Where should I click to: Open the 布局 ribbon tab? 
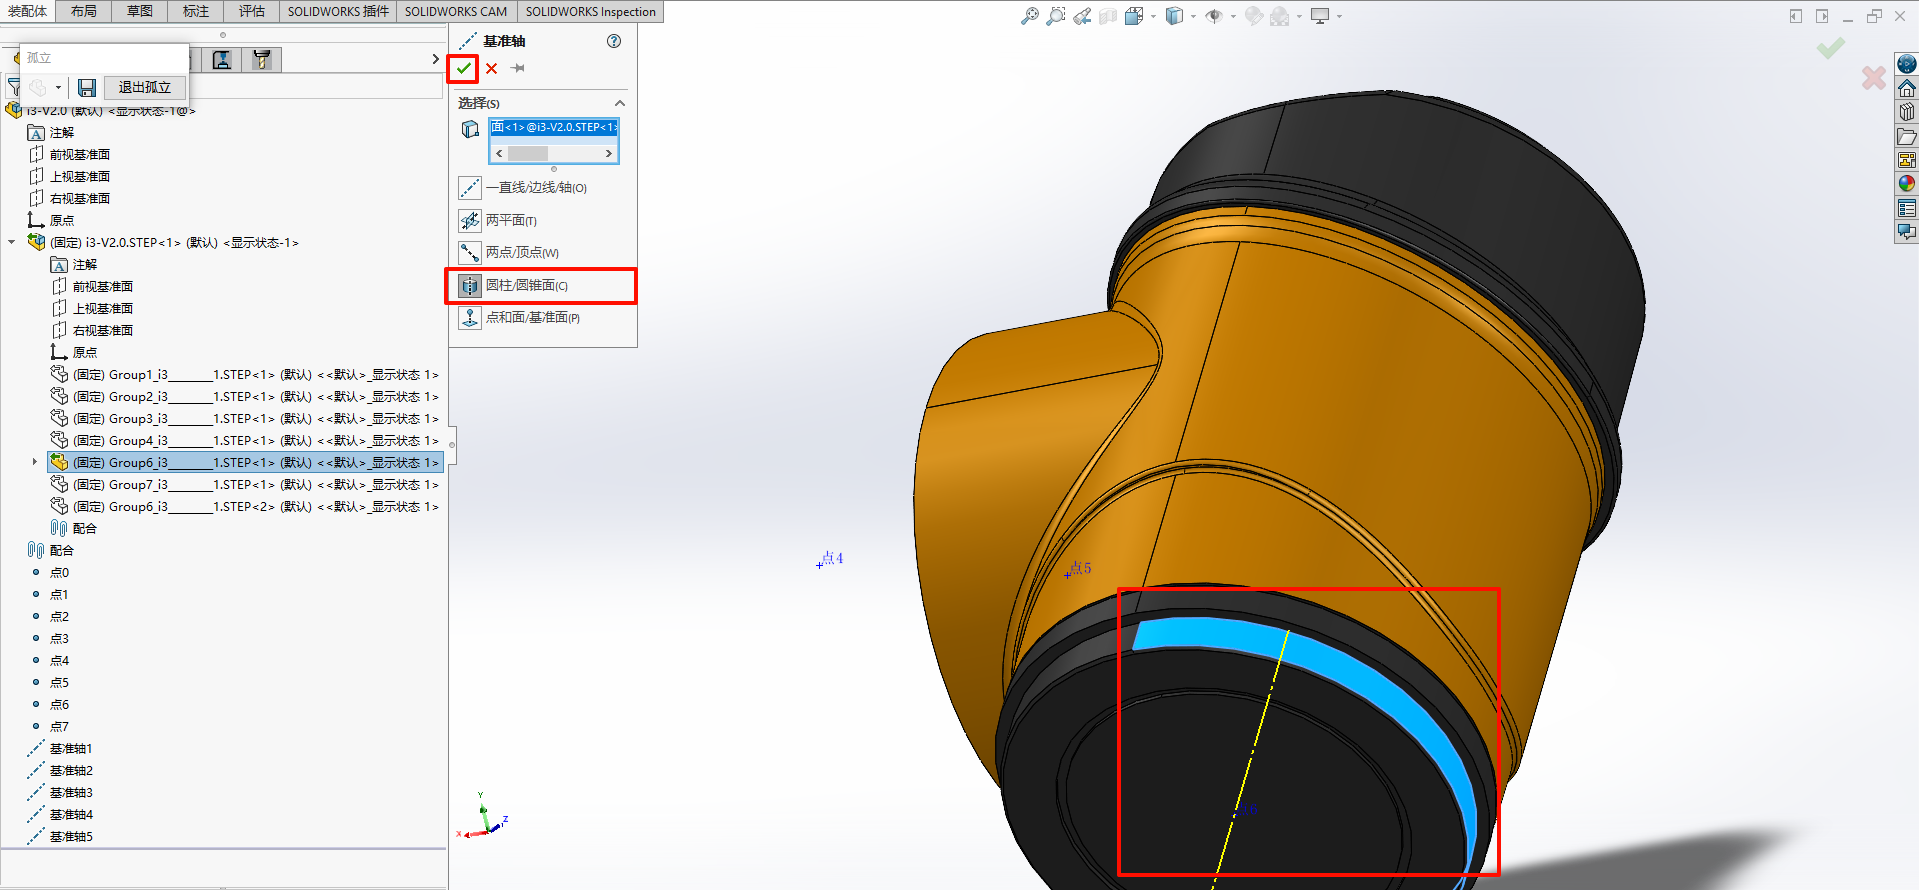click(x=84, y=11)
